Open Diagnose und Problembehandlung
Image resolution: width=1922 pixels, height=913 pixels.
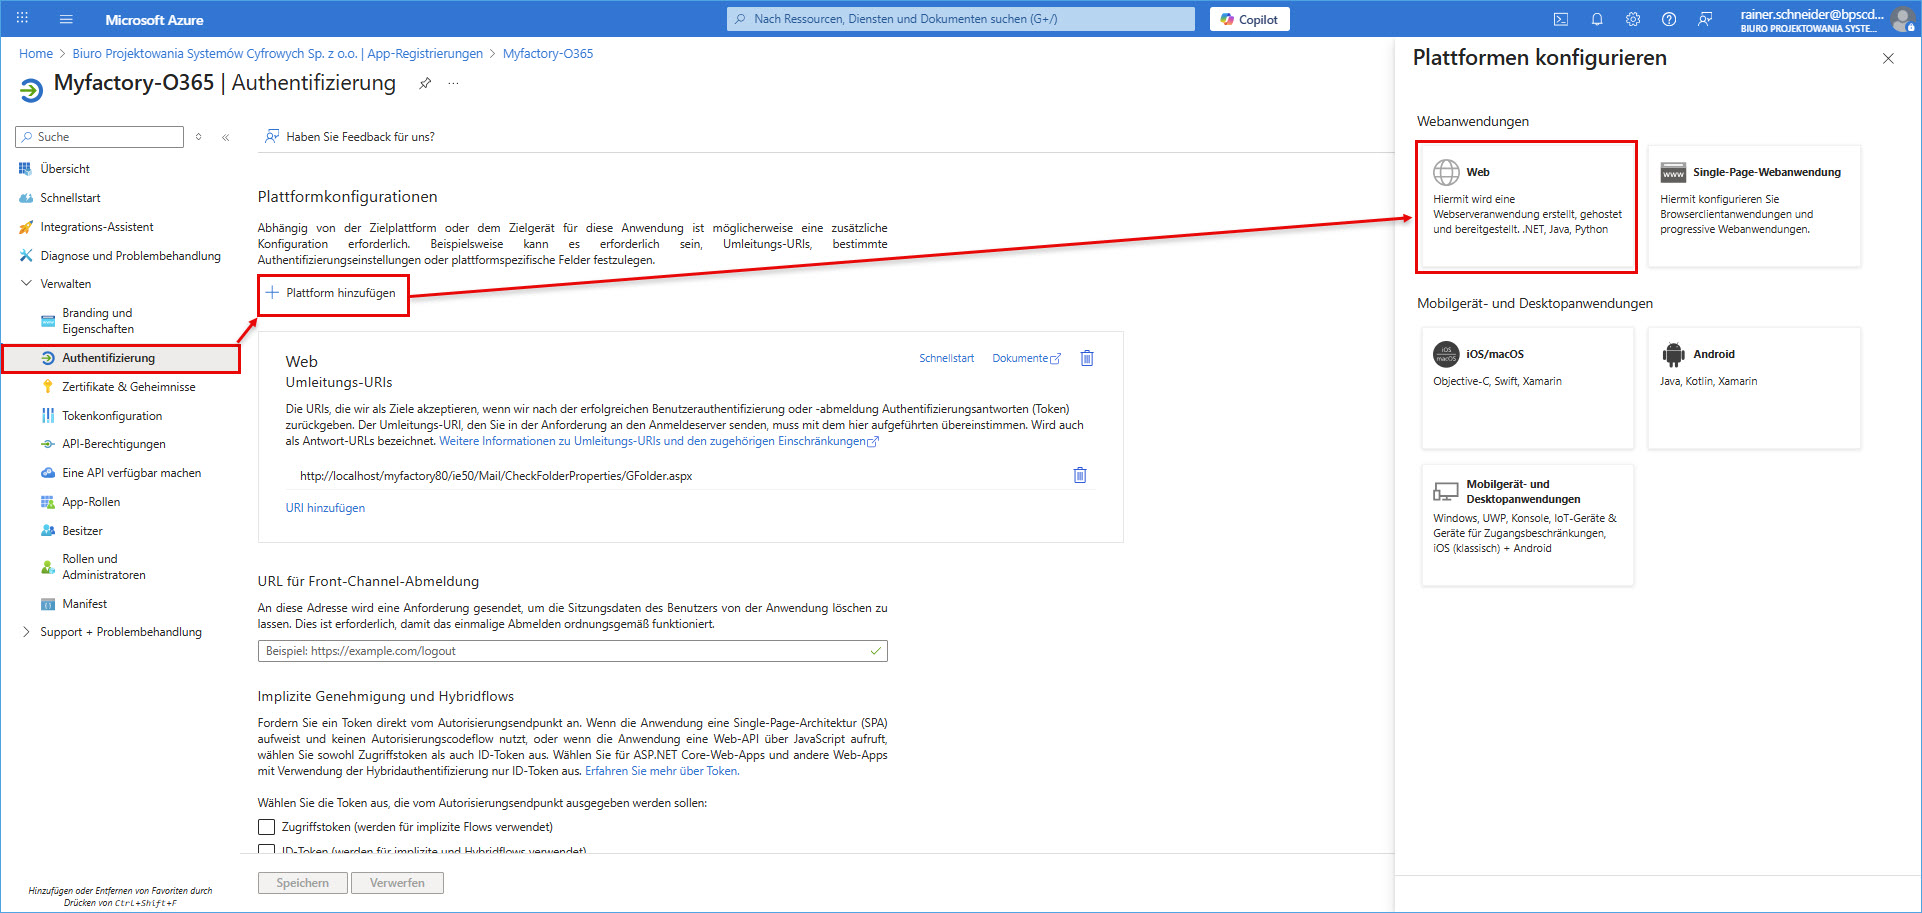(x=130, y=256)
